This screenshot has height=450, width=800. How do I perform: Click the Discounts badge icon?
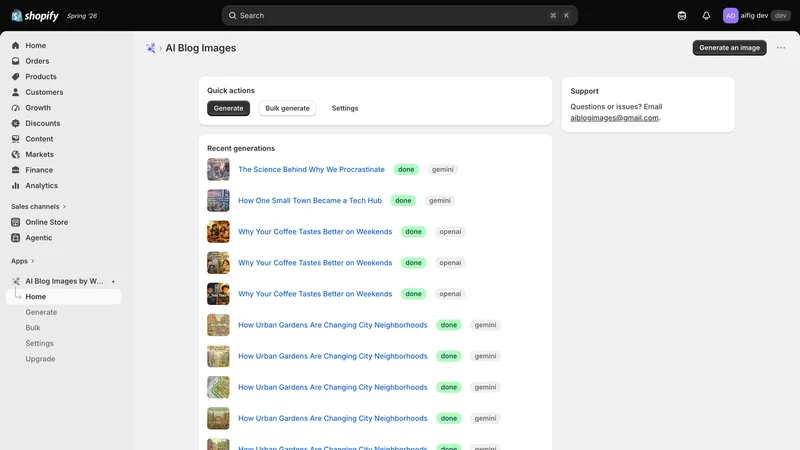pyautogui.click(x=15, y=123)
